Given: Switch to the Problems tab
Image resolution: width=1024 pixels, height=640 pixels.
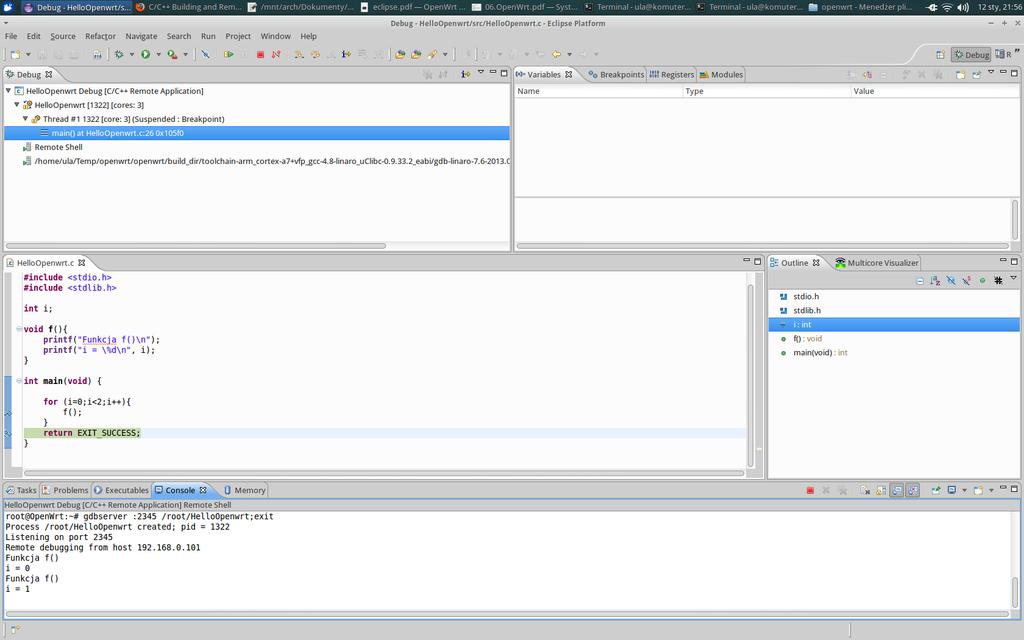Looking at the screenshot, I should click(x=65, y=490).
